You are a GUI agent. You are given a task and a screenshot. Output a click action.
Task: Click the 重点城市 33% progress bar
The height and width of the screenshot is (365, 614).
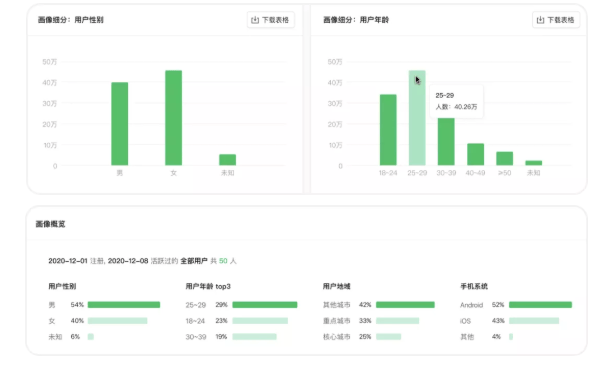pos(397,321)
